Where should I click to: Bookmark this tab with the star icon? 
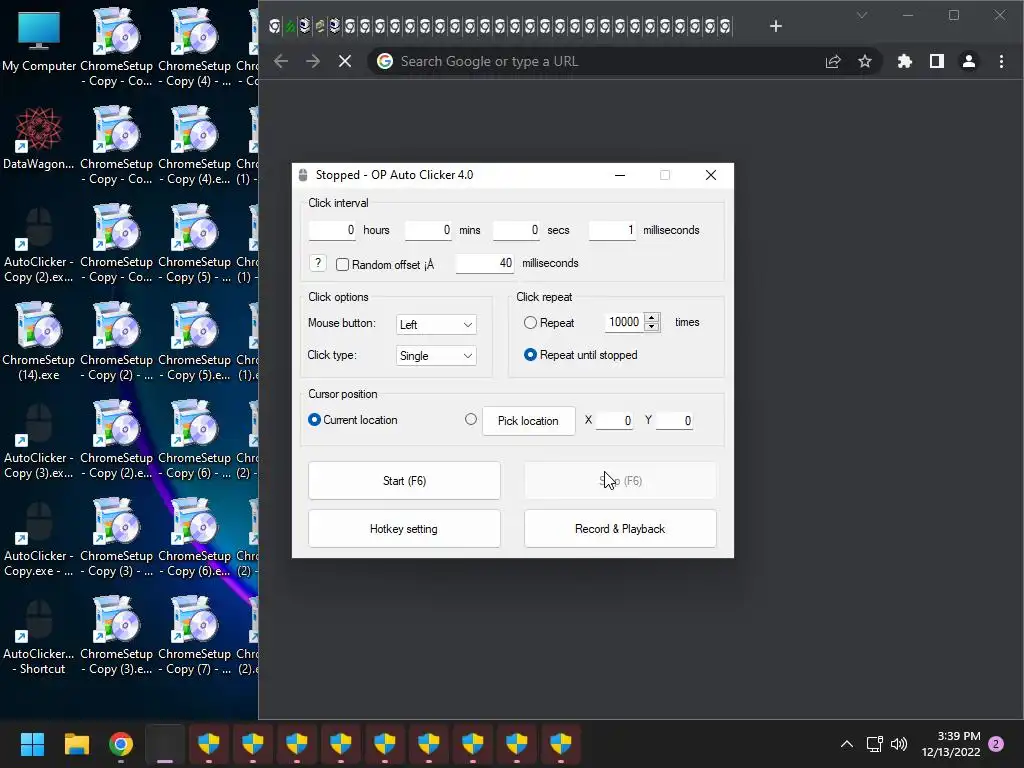coord(865,61)
